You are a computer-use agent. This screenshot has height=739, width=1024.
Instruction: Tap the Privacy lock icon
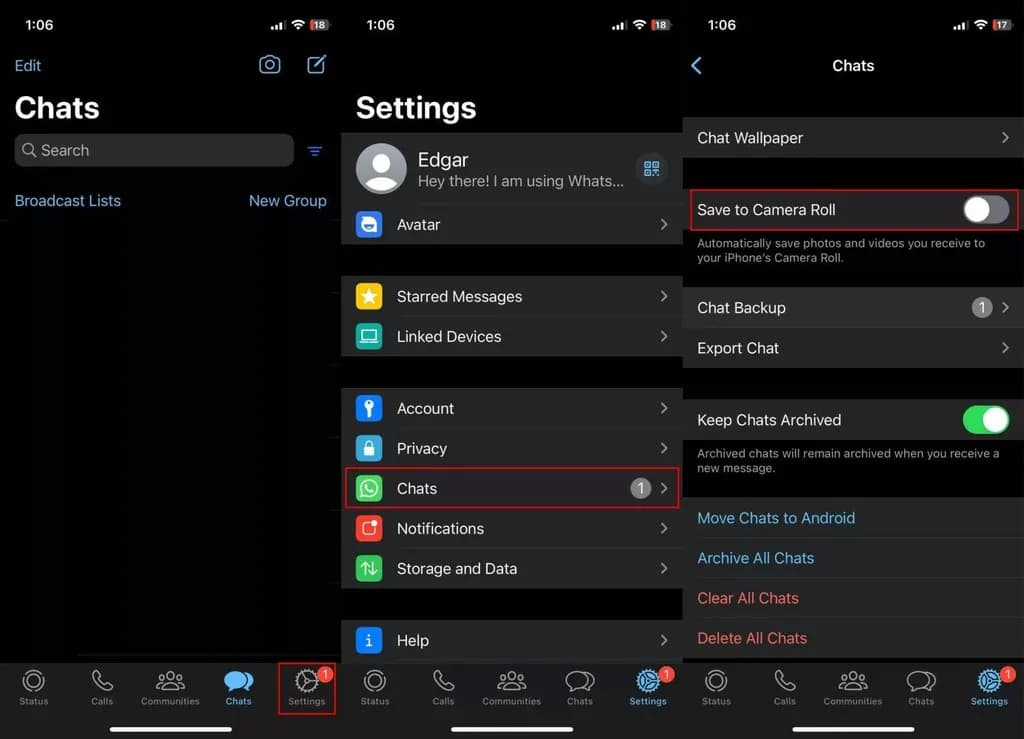pyautogui.click(x=369, y=448)
